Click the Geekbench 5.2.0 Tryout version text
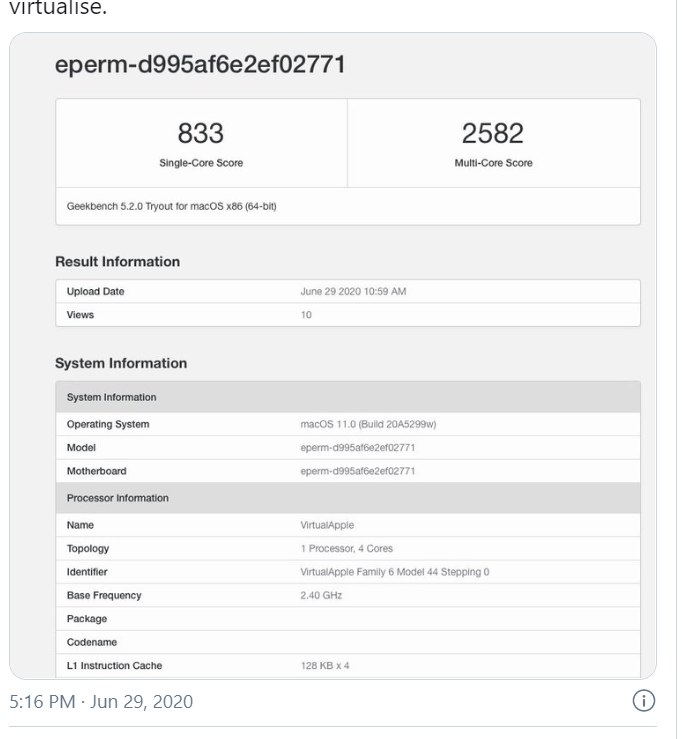Image resolution: width=682 pixels, height=739 pixels. pos(172,206)
